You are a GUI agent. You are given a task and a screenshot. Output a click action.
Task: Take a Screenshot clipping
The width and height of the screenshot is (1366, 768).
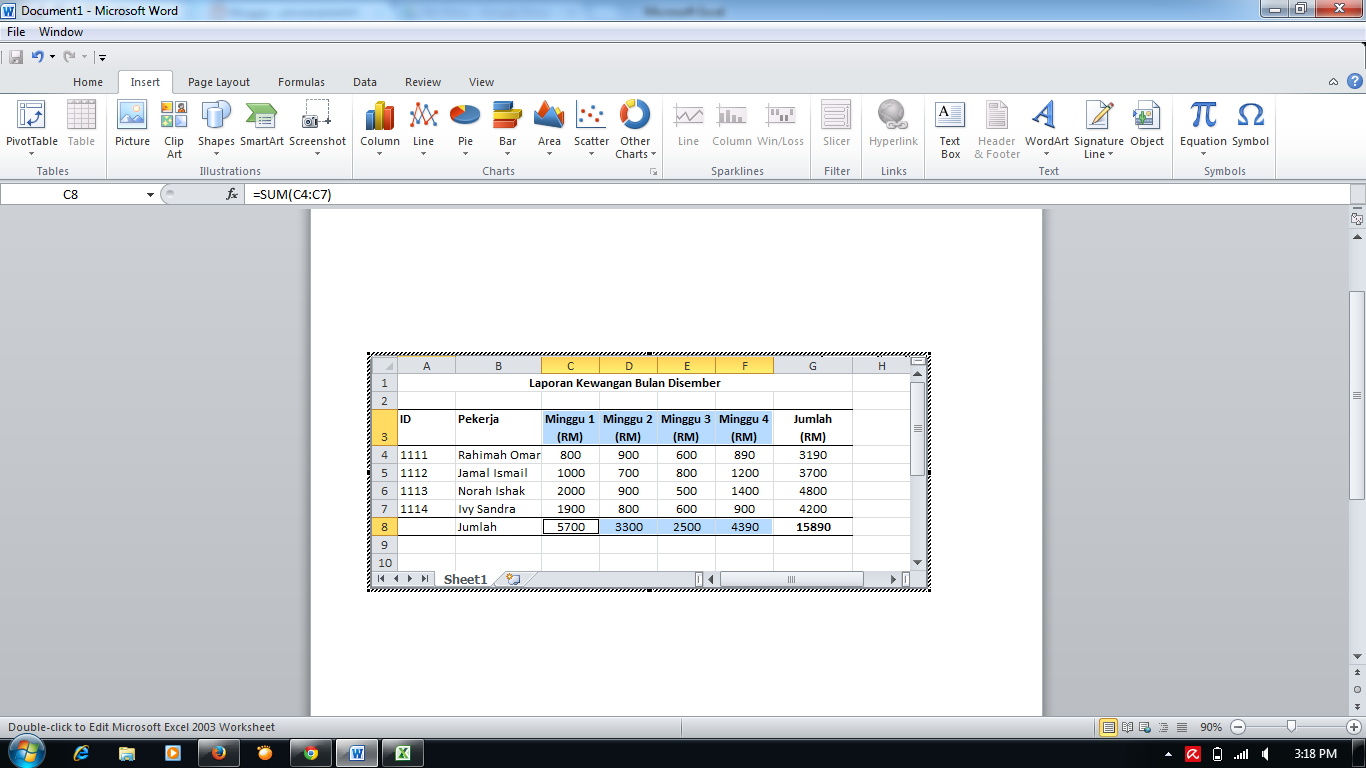318,128
